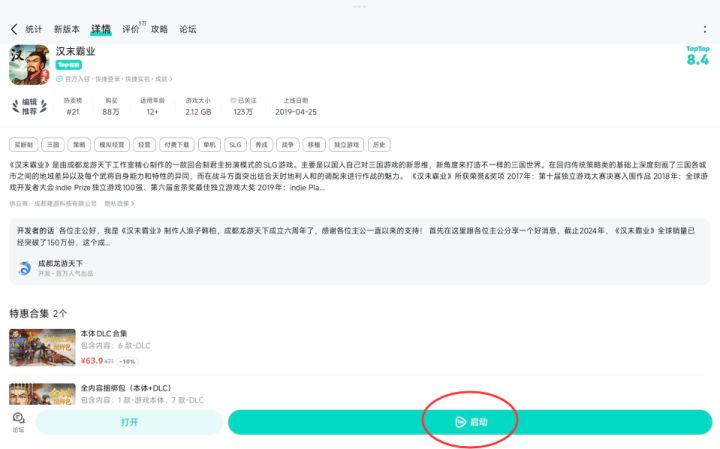The width and height of the screenshot is (720, 449).
Task: Open the three-dot more options menu
Action: (x=705, y=29)
